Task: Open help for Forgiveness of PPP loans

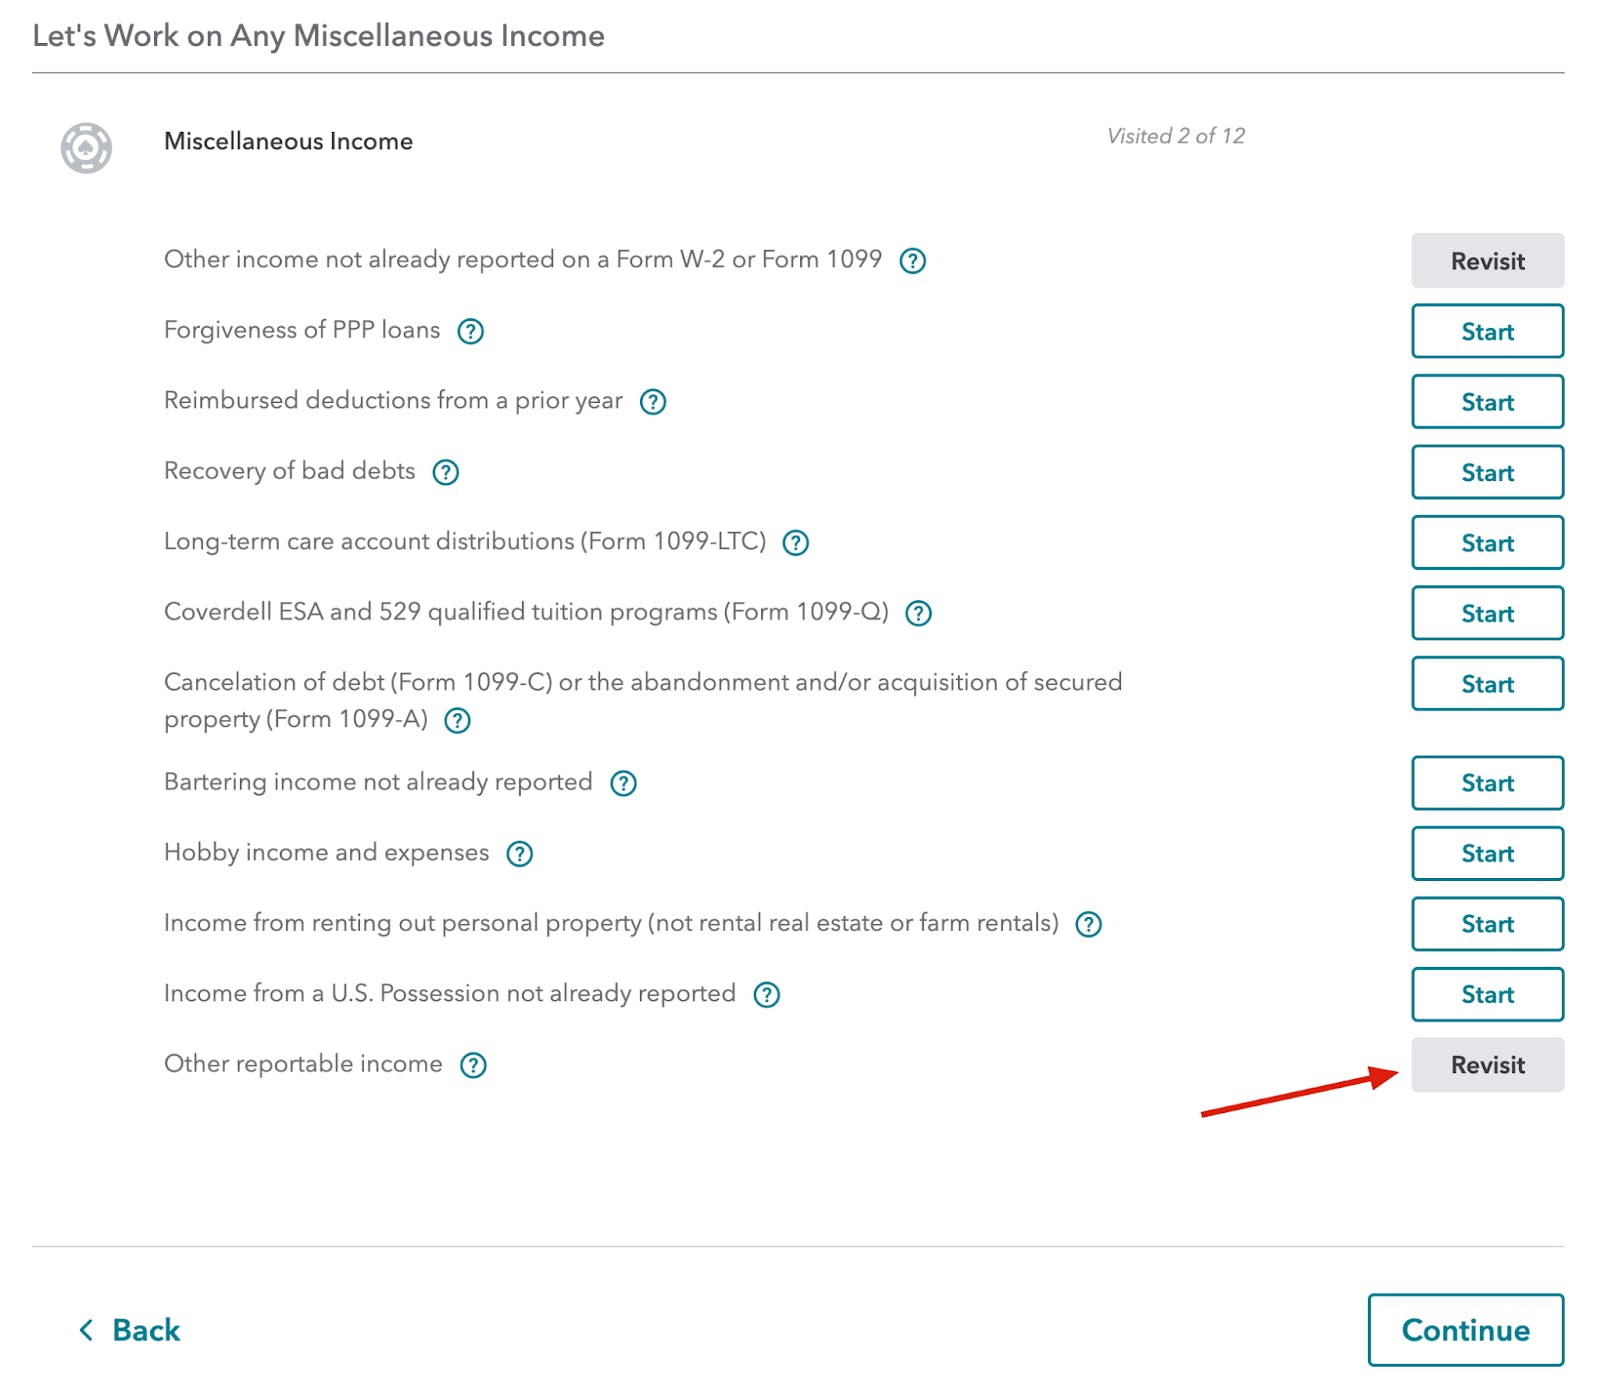Action: (x=472, y=331)
